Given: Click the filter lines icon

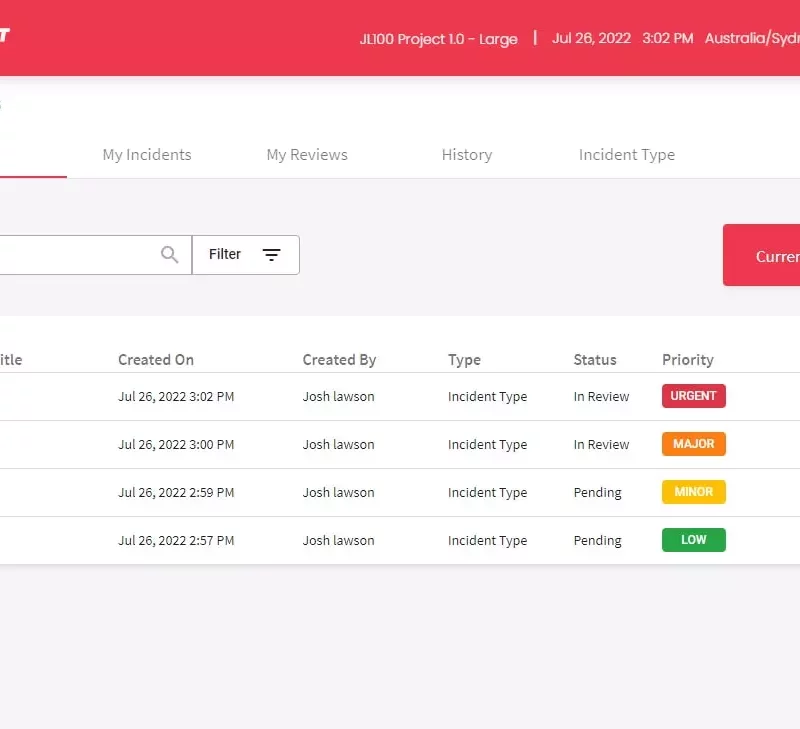Looking at the screenshot, I should (x=271, y=255).
